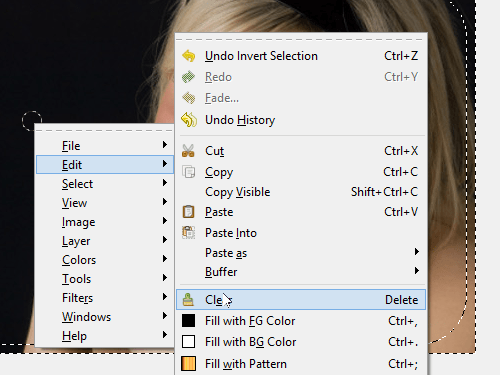Click the Cut scissors icon

(x=188, y=151)
